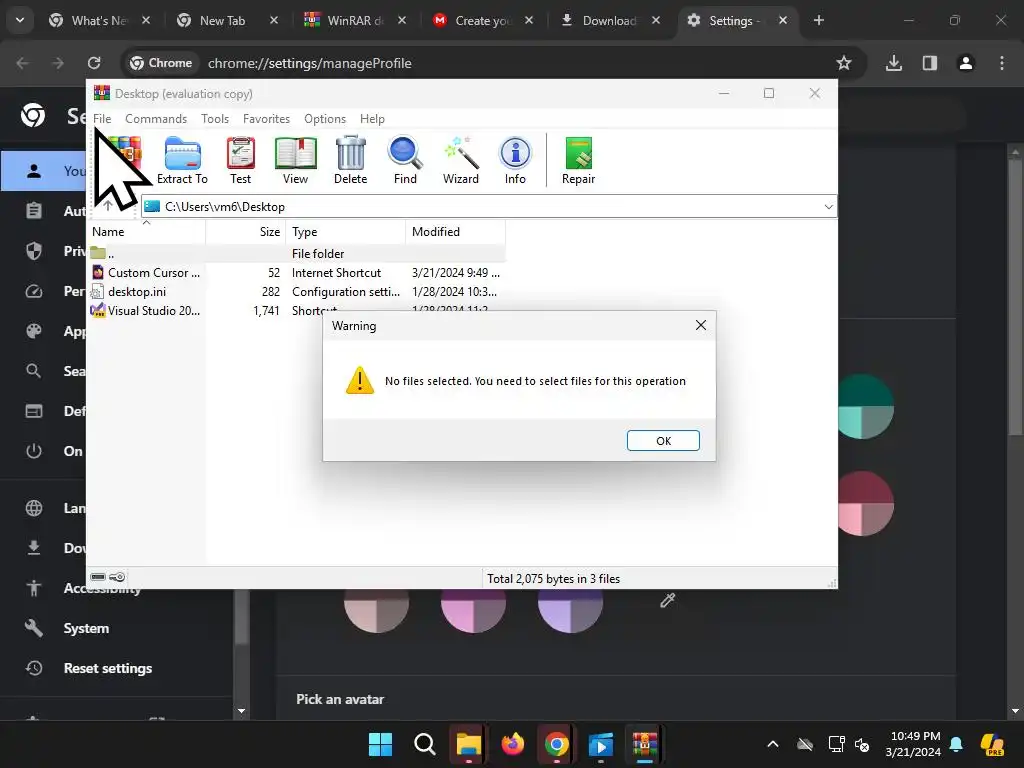Viewport: 1024px width, 768px height.
Task: Launch the Wizard wand icon
Action: (x=461, y=161)
